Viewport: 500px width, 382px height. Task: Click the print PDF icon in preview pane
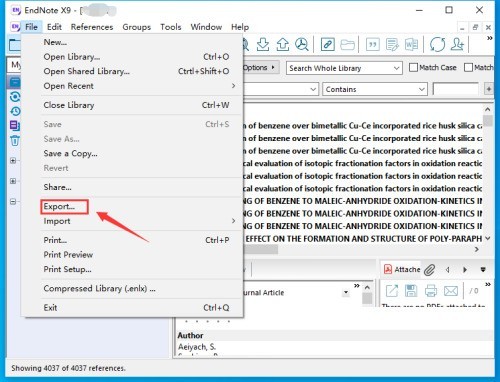click(x=431, y=291)
